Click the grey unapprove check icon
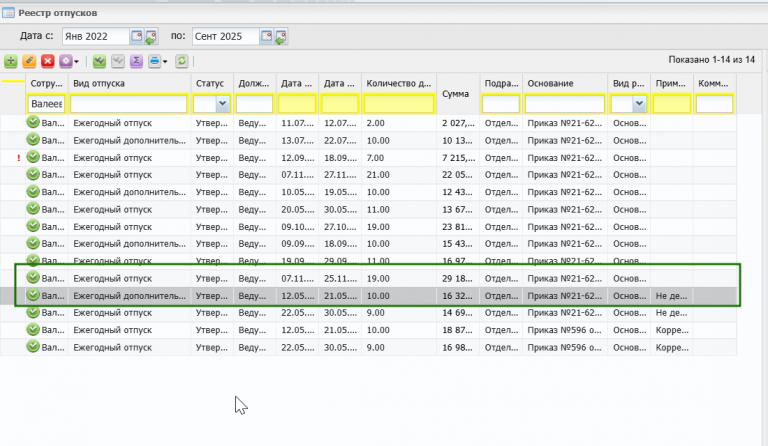The height and width of the screenshot is (446, 768). tap(118, 61)
